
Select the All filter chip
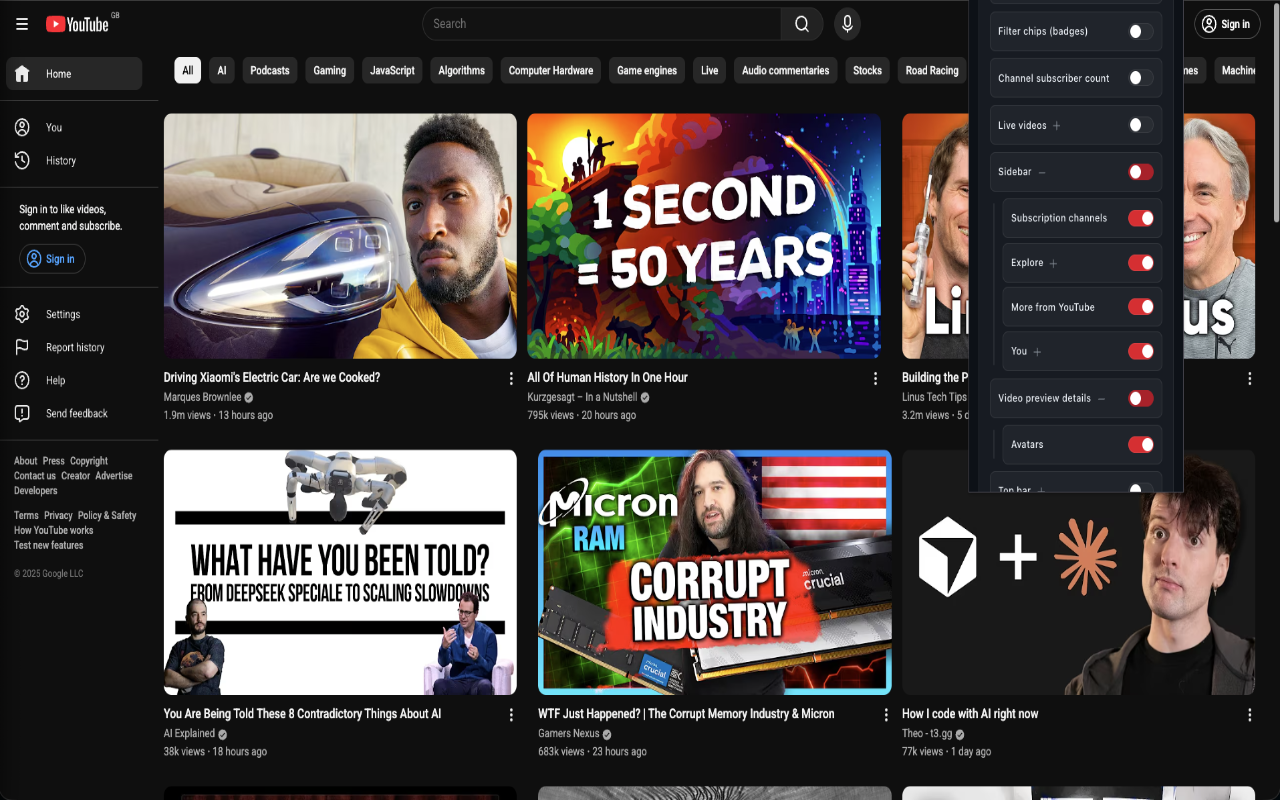pos(188,70)
